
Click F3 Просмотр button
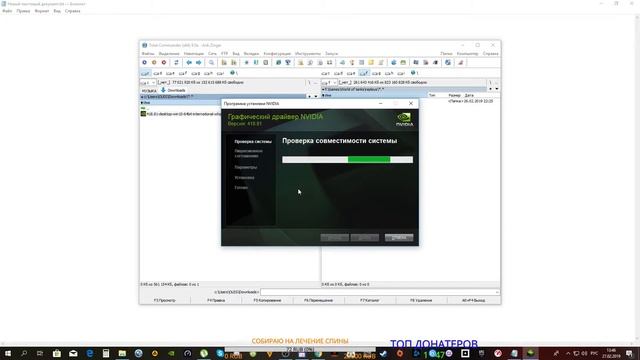(164, 300)
